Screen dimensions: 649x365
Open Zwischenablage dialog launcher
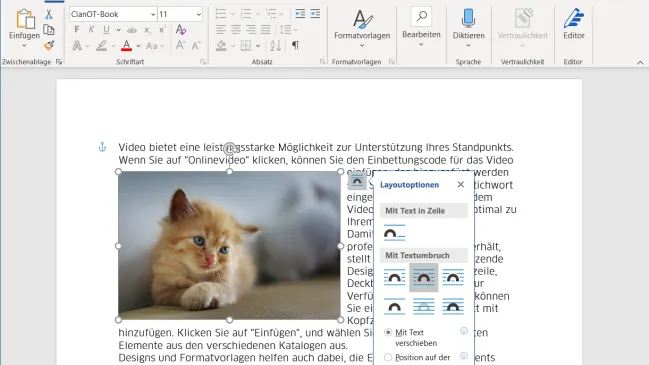tap(59, 62)
